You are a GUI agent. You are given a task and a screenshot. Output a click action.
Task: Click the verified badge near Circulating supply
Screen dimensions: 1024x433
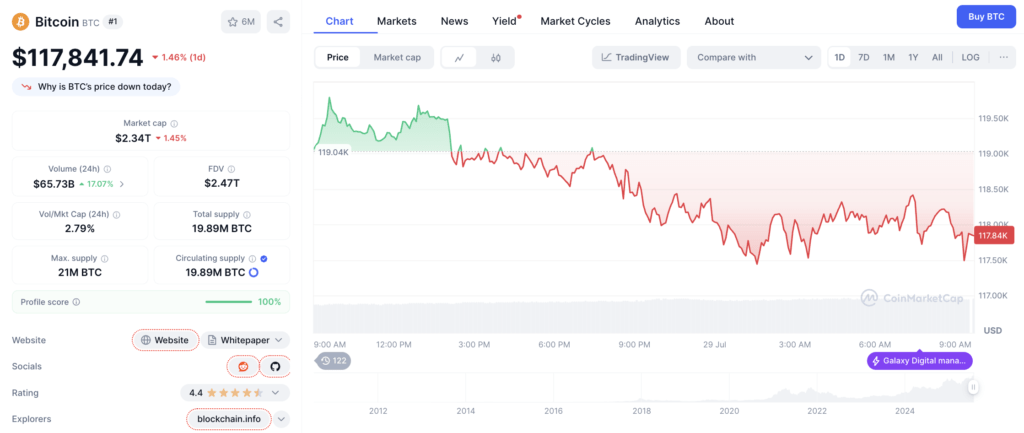click(264, 259)
